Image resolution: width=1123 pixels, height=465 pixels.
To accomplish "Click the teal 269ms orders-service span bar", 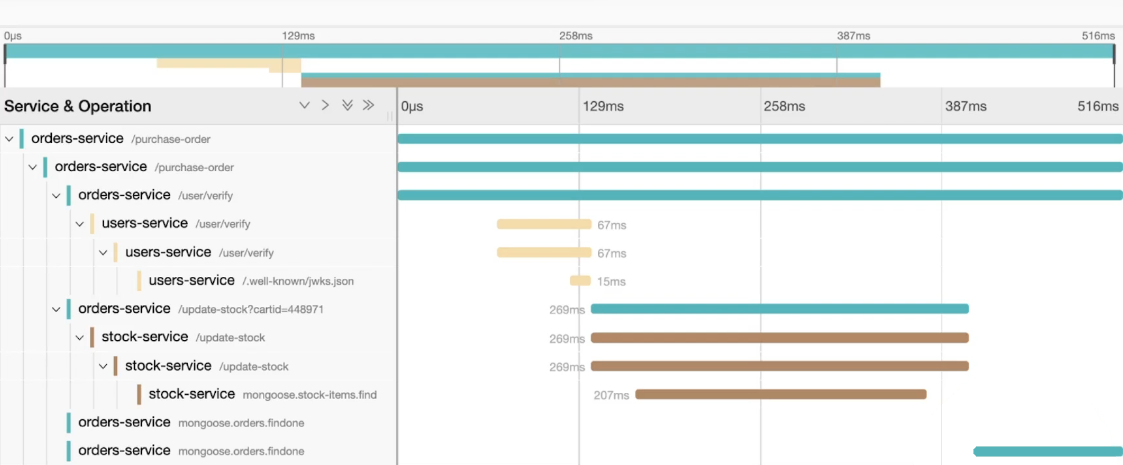I will tap(780, 309).
